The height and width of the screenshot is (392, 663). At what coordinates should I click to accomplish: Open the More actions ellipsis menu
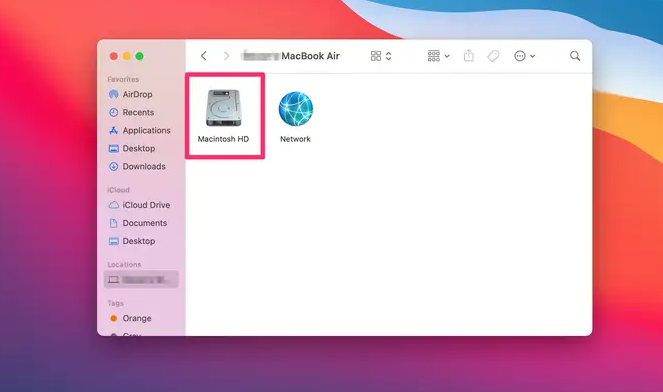(524, 56)
